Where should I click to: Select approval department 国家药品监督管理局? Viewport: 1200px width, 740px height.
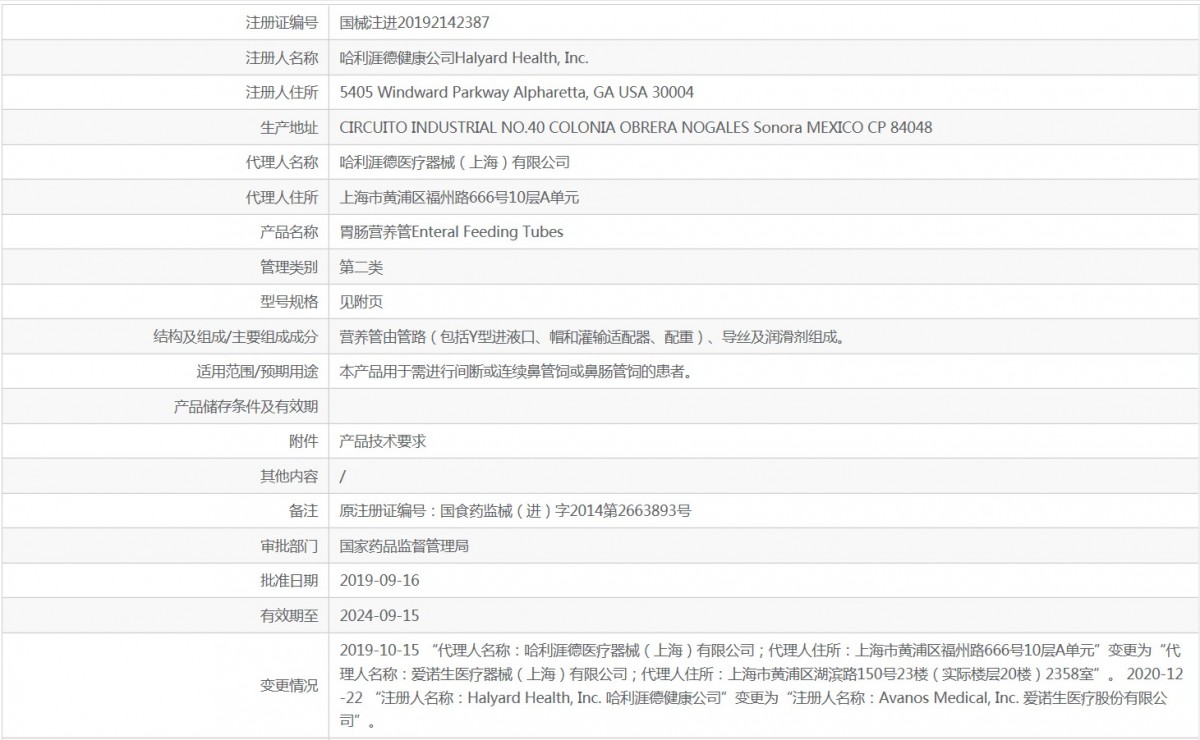[405, 546]
